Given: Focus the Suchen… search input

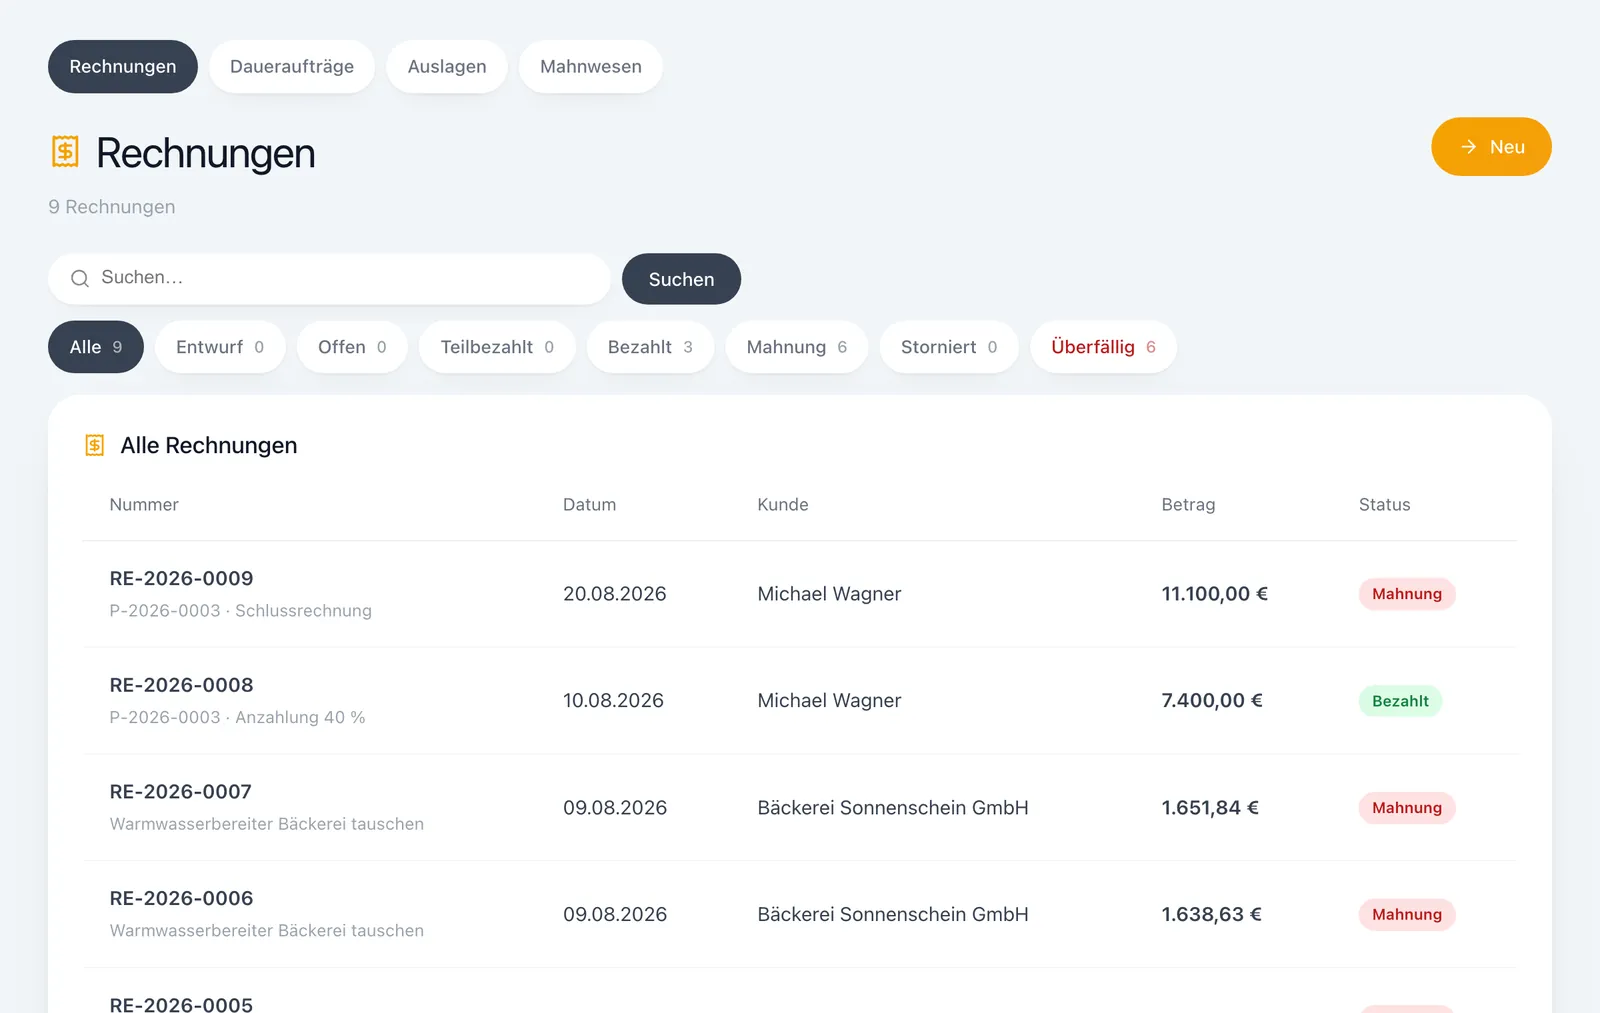Looking at the screenshot, I should (x=329, y=278).
